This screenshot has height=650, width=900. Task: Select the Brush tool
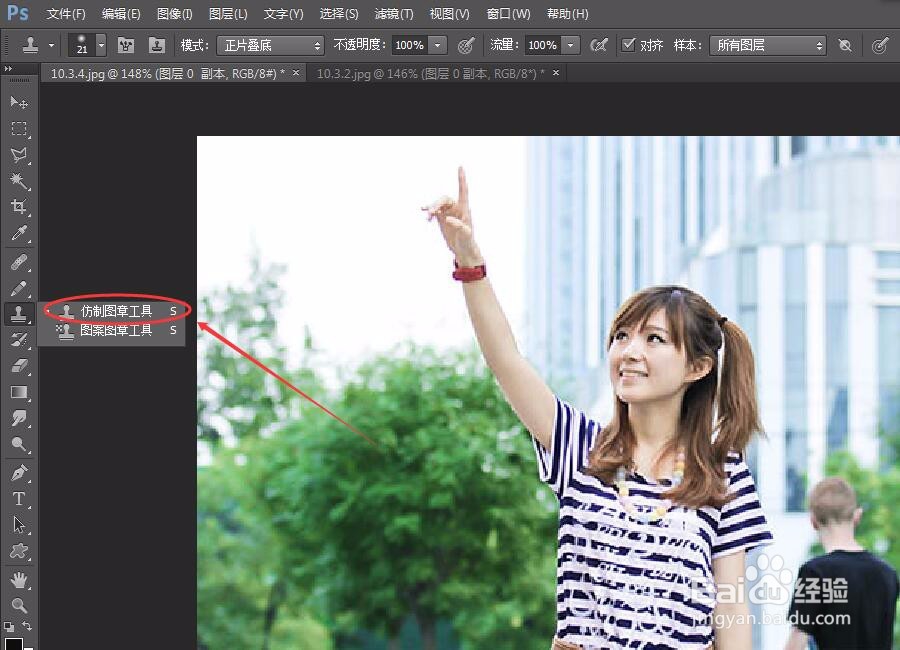[18, 288]
